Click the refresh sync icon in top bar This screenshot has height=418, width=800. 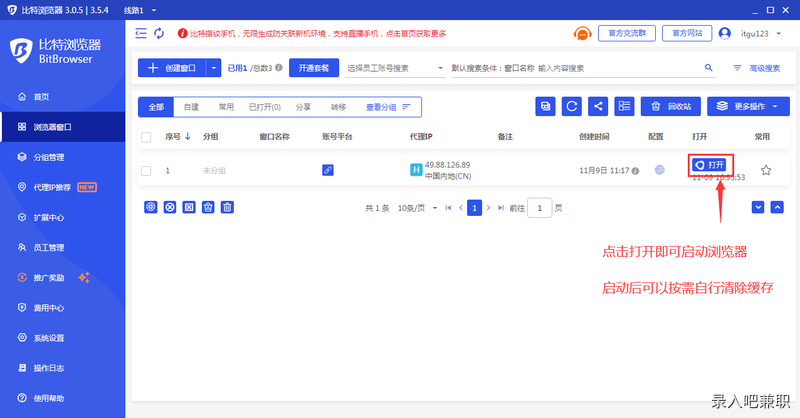(x=159, y=33)
